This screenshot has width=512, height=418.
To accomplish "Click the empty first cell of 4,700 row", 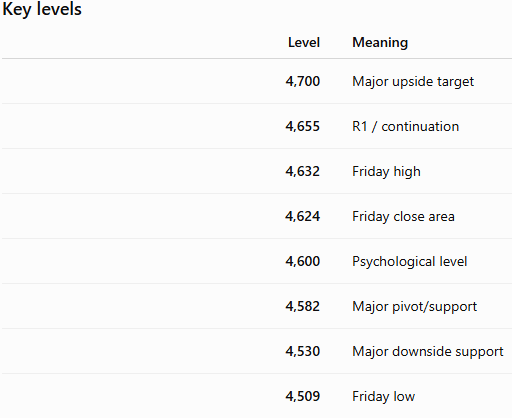I will [140, 81].
